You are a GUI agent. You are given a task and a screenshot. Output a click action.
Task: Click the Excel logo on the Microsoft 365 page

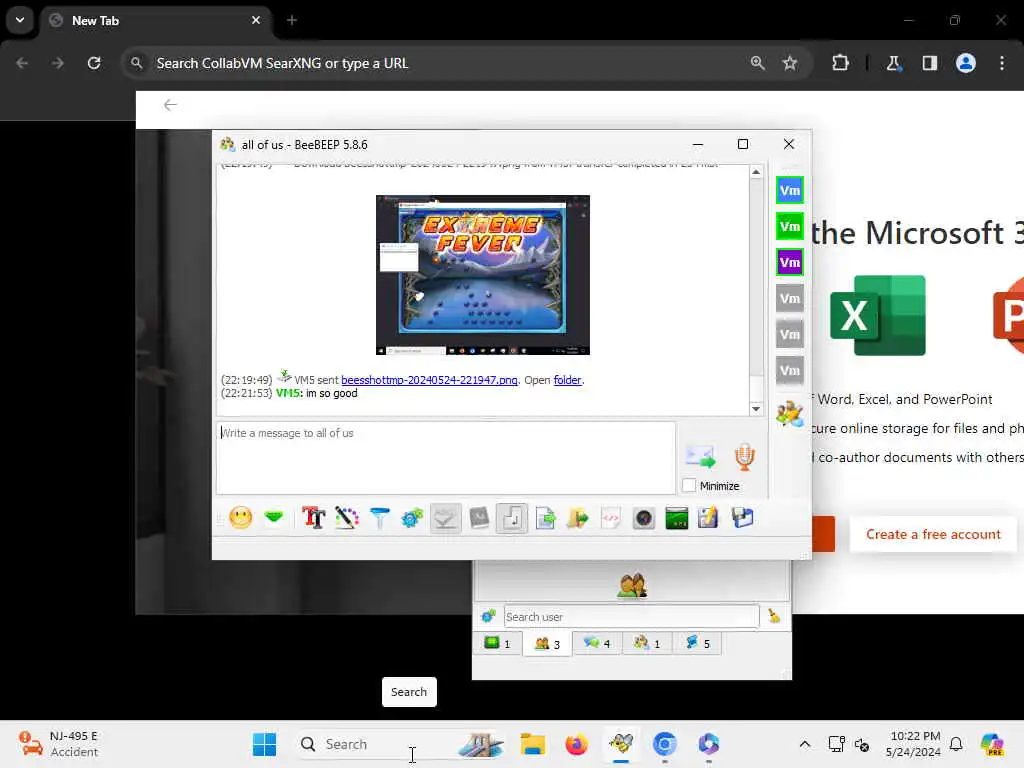coord(877,315)
